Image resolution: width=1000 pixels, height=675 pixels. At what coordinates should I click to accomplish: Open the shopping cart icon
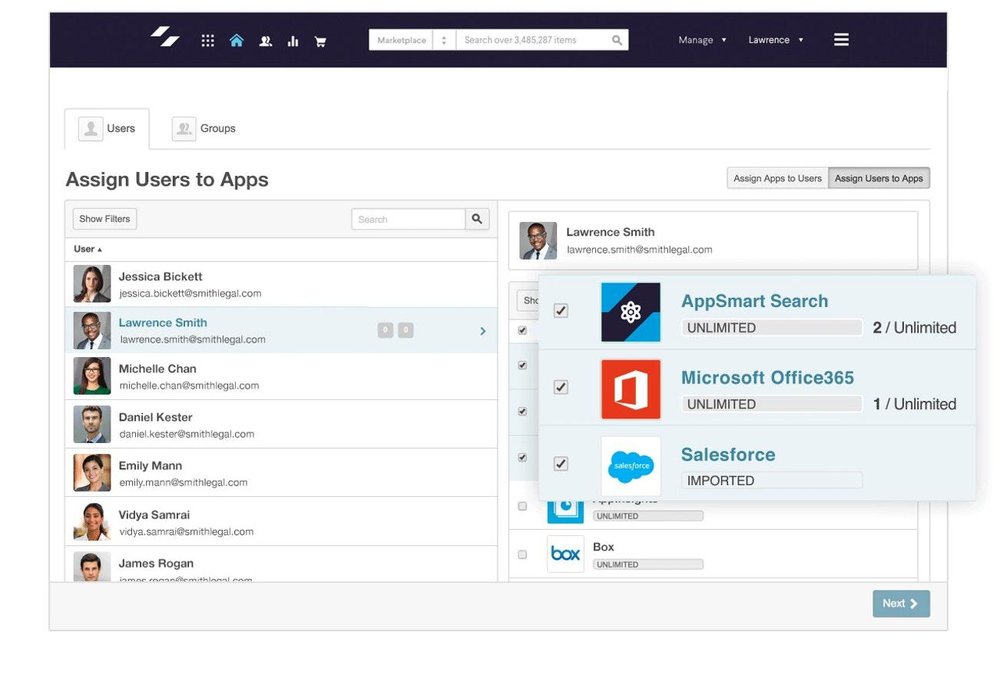[320, 41]
